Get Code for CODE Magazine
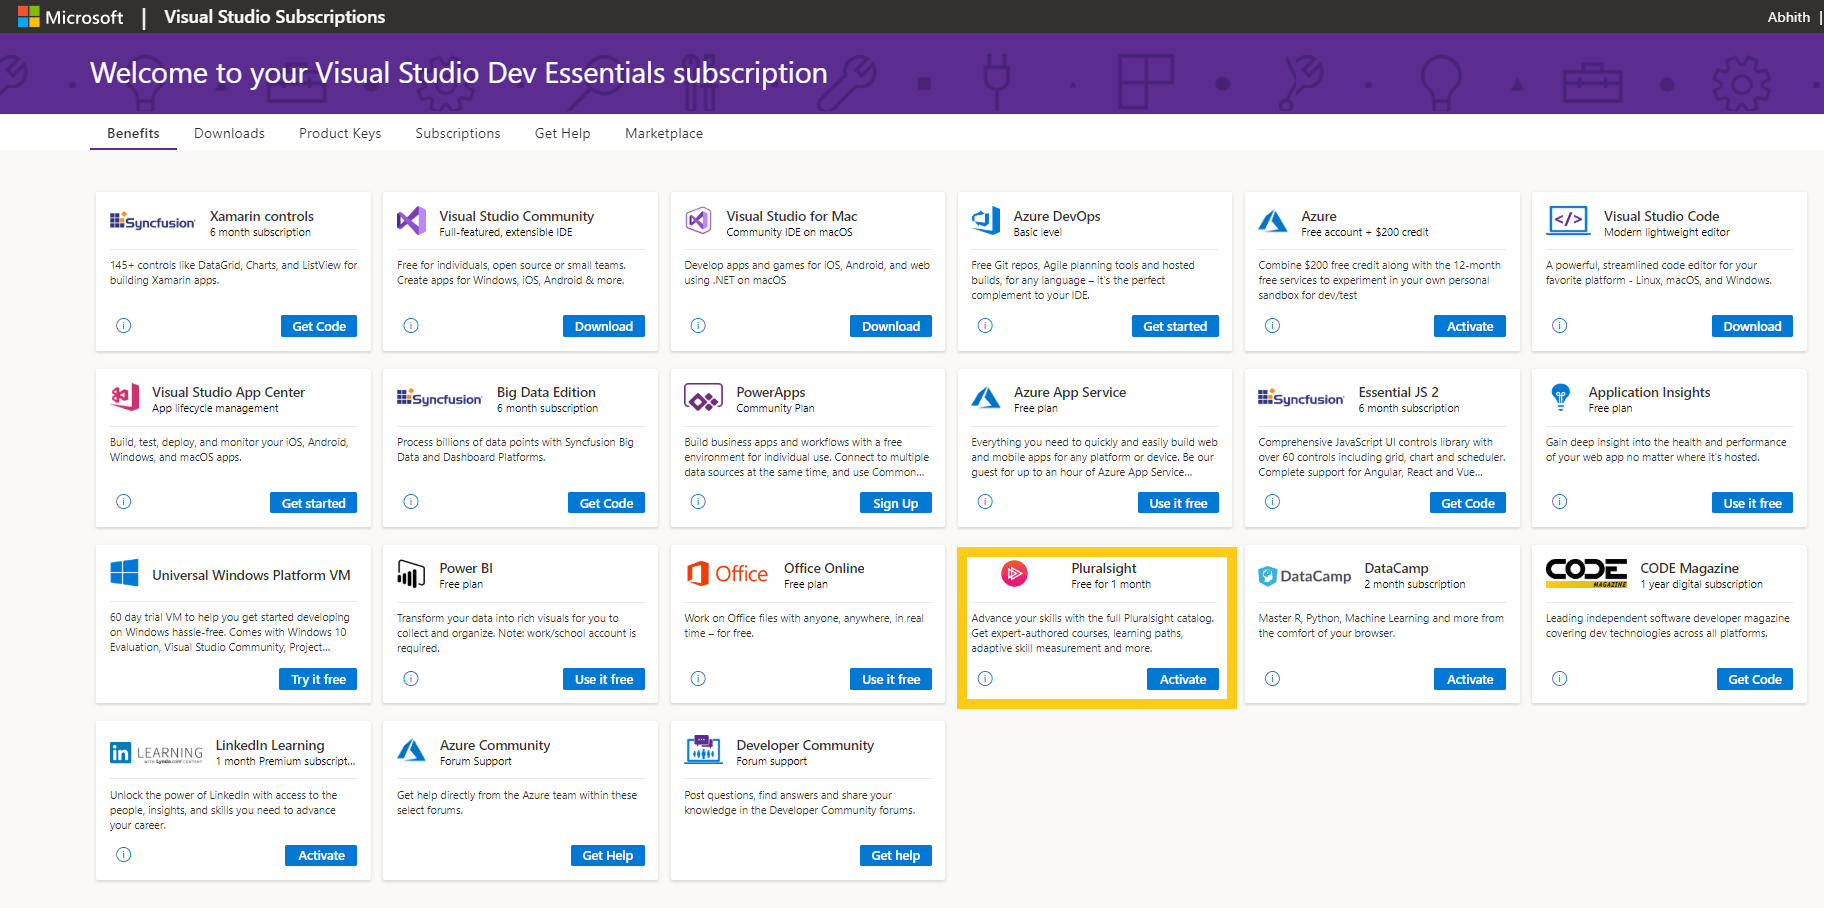 1754,679
